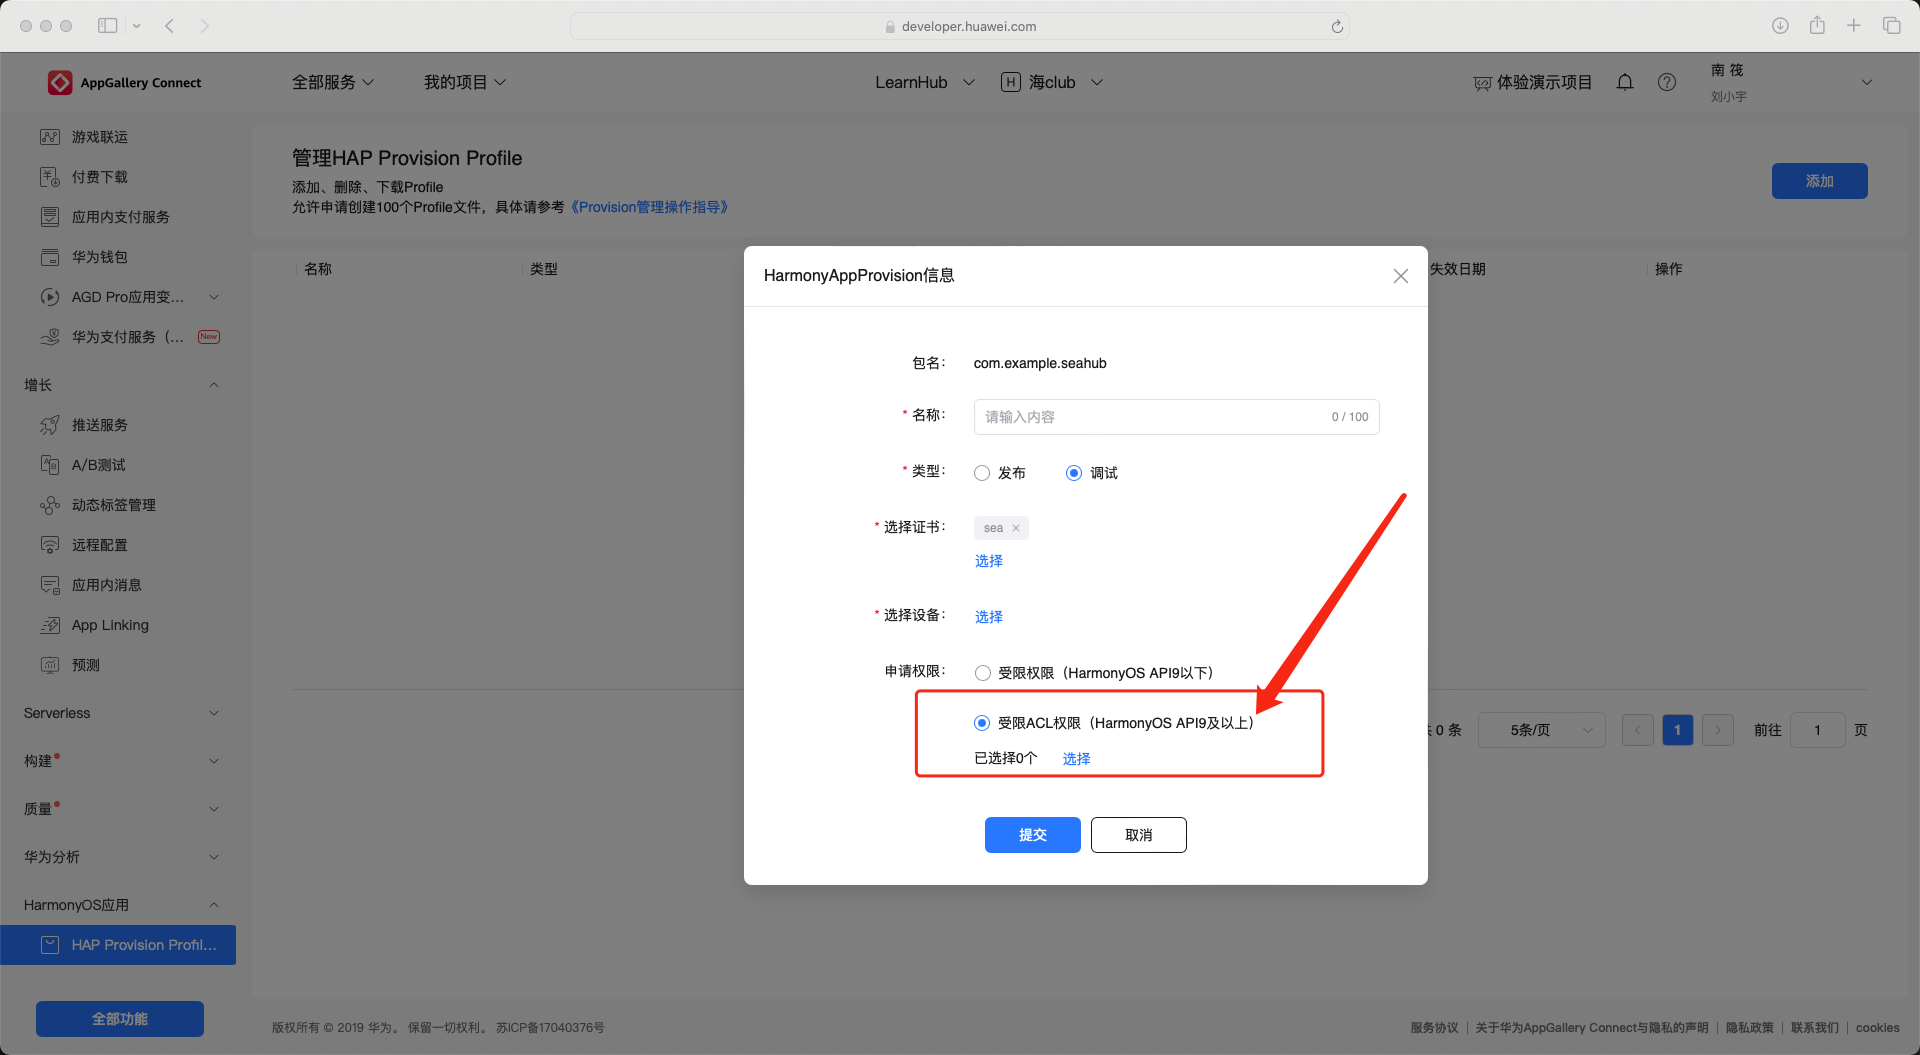Open 预测 icon
1920x1055 pixels.
point(50,665)
